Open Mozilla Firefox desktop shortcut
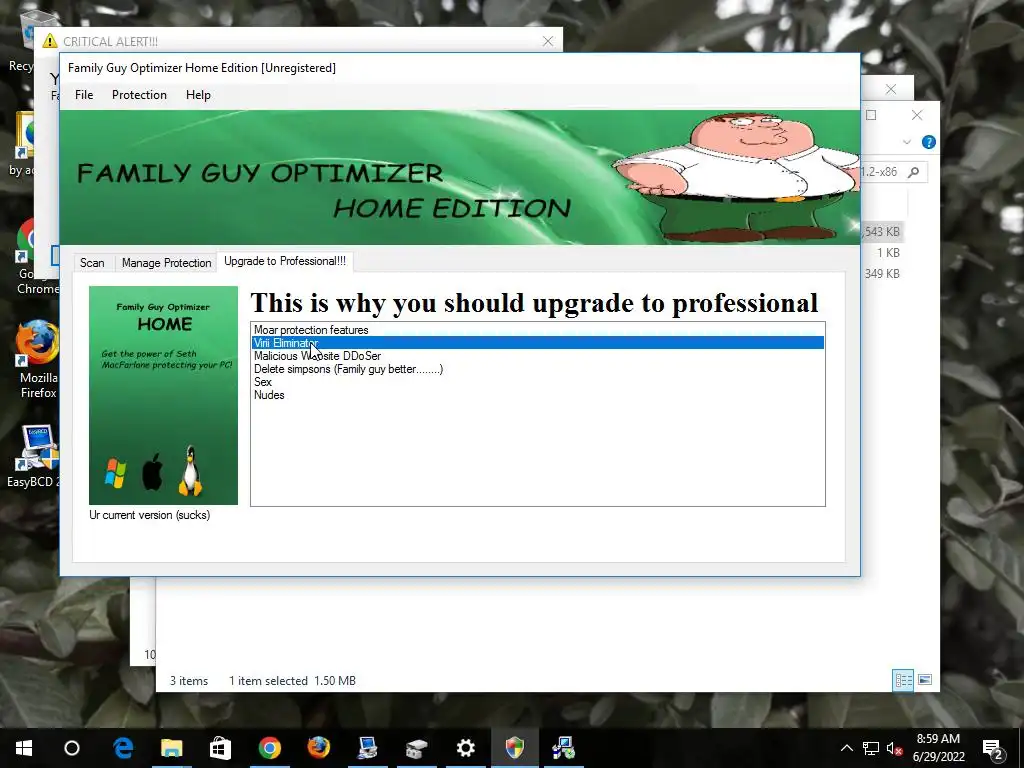Viewport: 1024px width, 768px height. pos(38,359)
